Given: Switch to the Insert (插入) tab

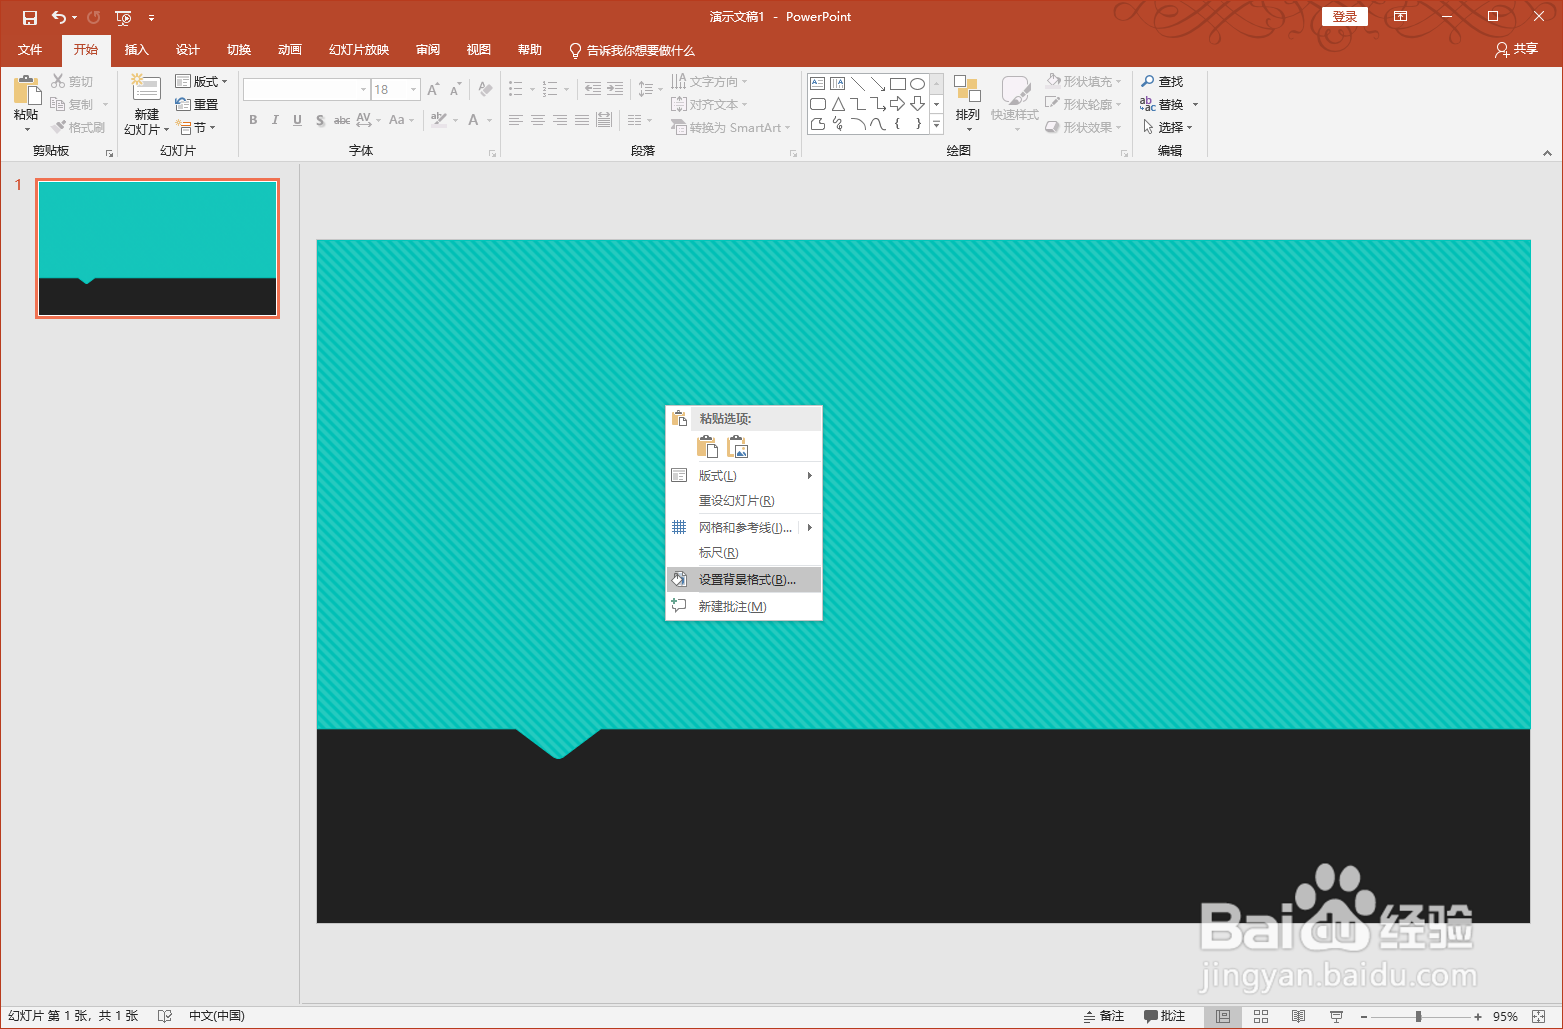Looking at the screenshot, I should 136,50.
